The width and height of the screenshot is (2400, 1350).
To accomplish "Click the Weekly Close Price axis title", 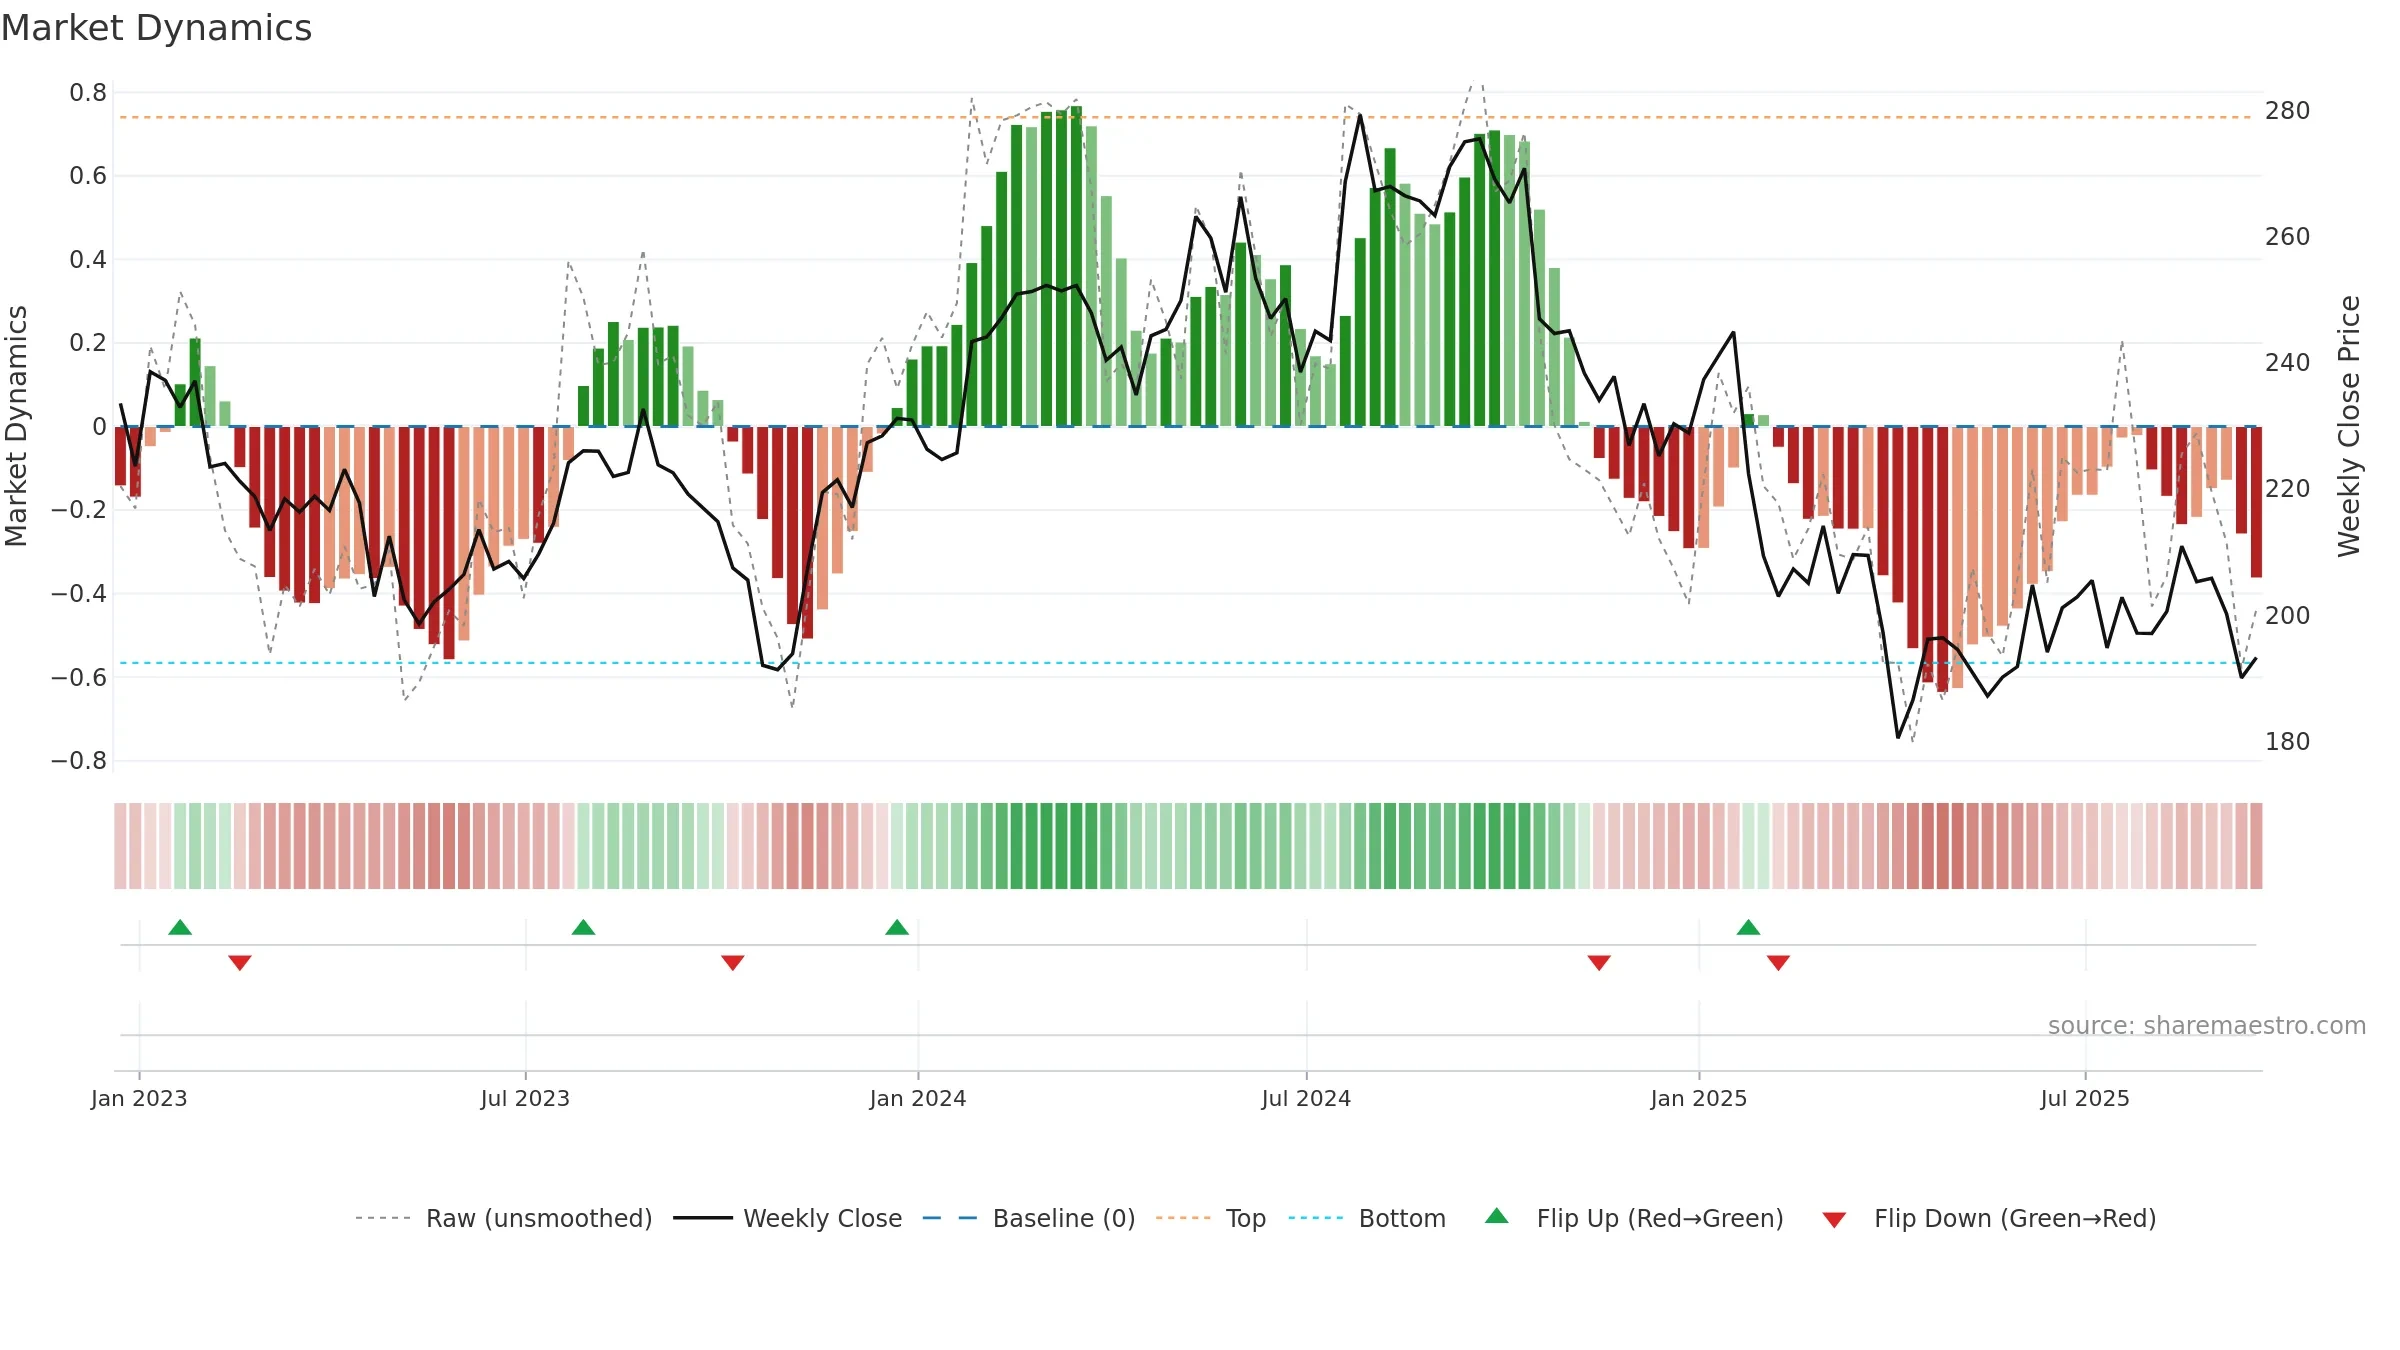I will [x=2349, y=426].
